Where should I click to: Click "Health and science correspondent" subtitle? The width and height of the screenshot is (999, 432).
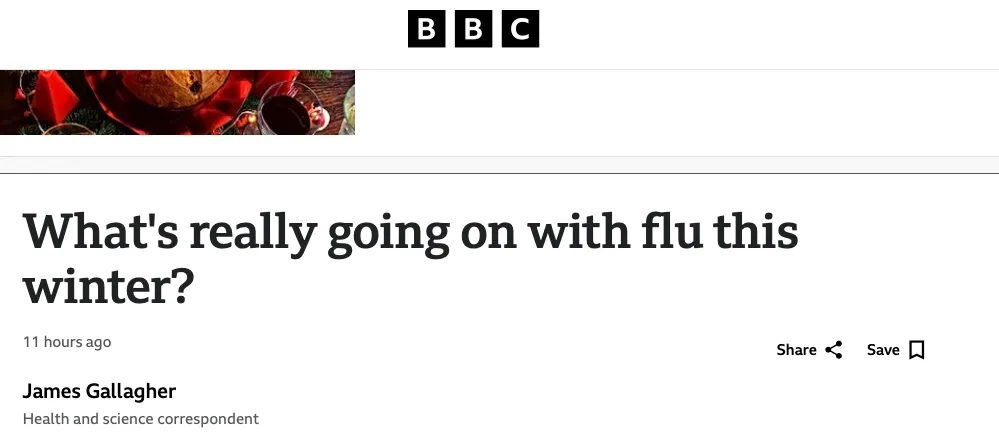click(x=141, y=419)
